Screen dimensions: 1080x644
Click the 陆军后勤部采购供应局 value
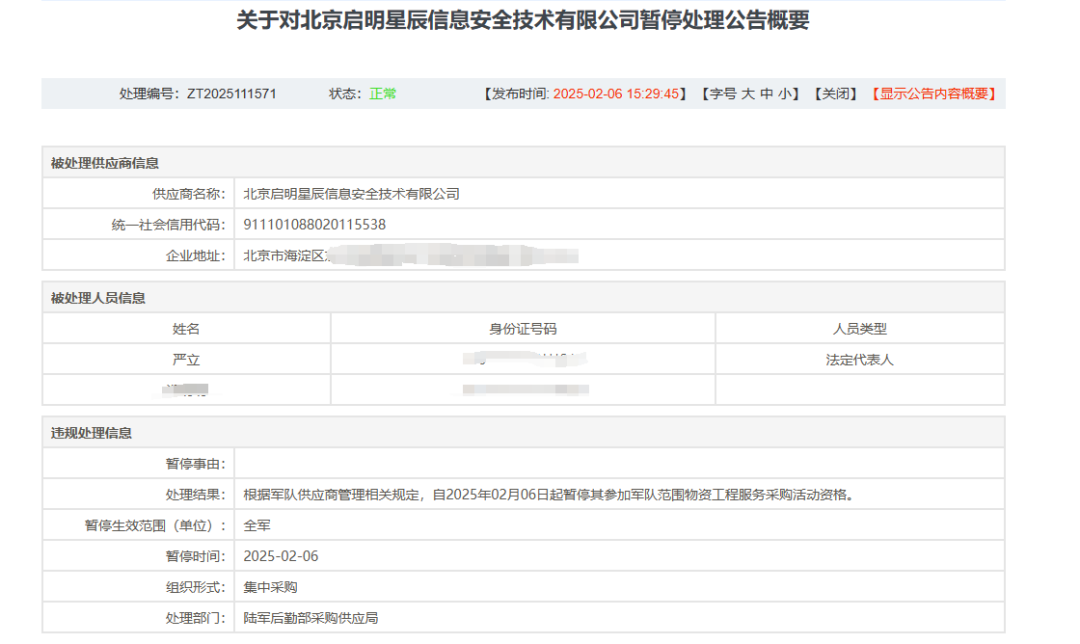point(311,618)
